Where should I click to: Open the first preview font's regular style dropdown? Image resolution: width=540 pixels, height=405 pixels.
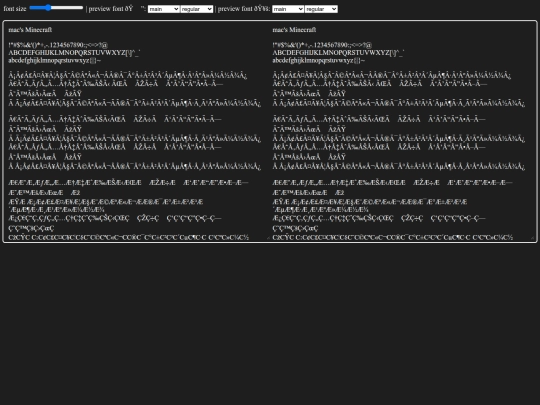(x=197, y=9)
